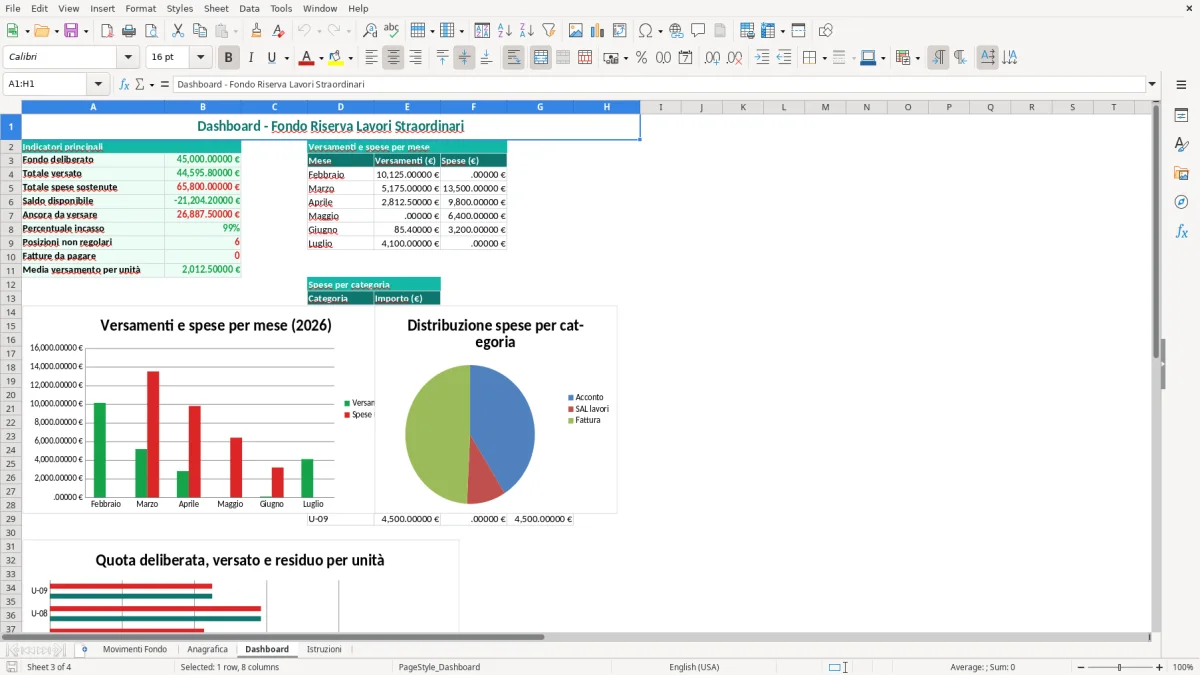Expand the formula bar

tap(1152, 84)
